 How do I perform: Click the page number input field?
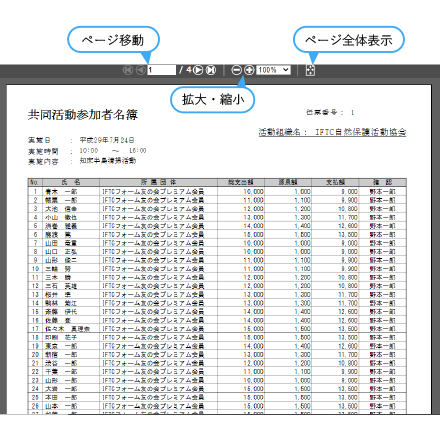(162, 70)
